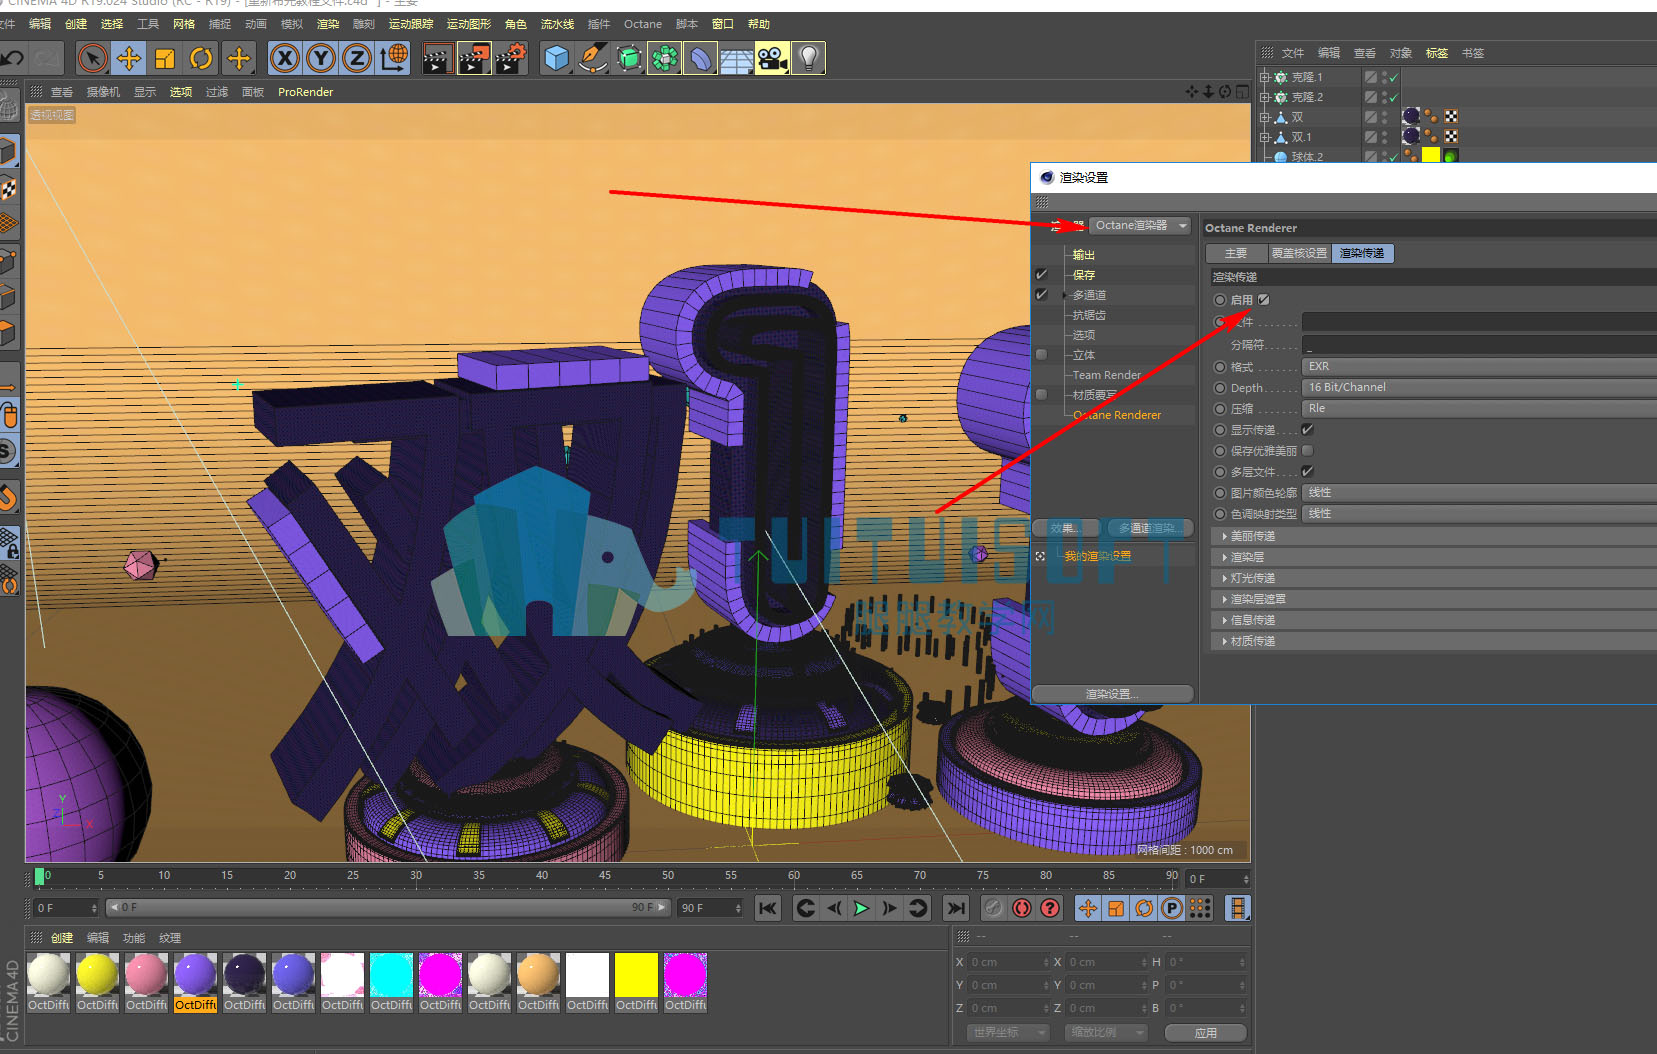Open the Depth 16 Bit/Channel dropdown
Image resolution: width=1657 pixels, height=1054 pixels.
[1479, 387]
